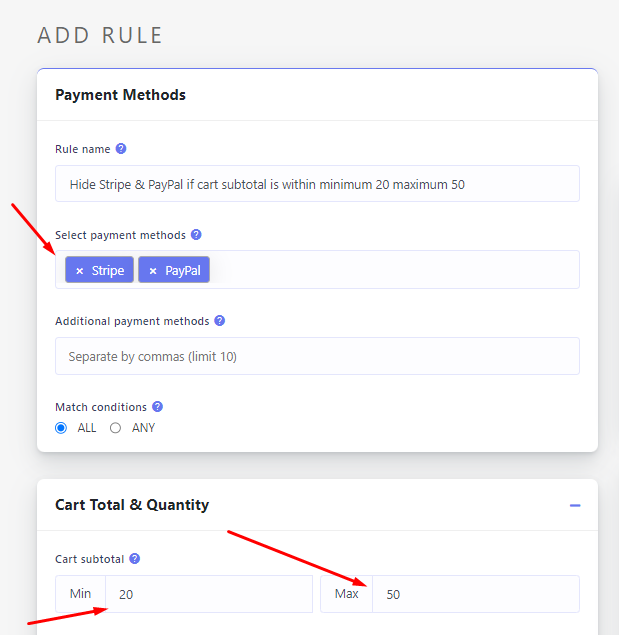This screenshot has height=635, width=619.
Task: Open help tooltip for Select payment methods
Action: [196, 235]
